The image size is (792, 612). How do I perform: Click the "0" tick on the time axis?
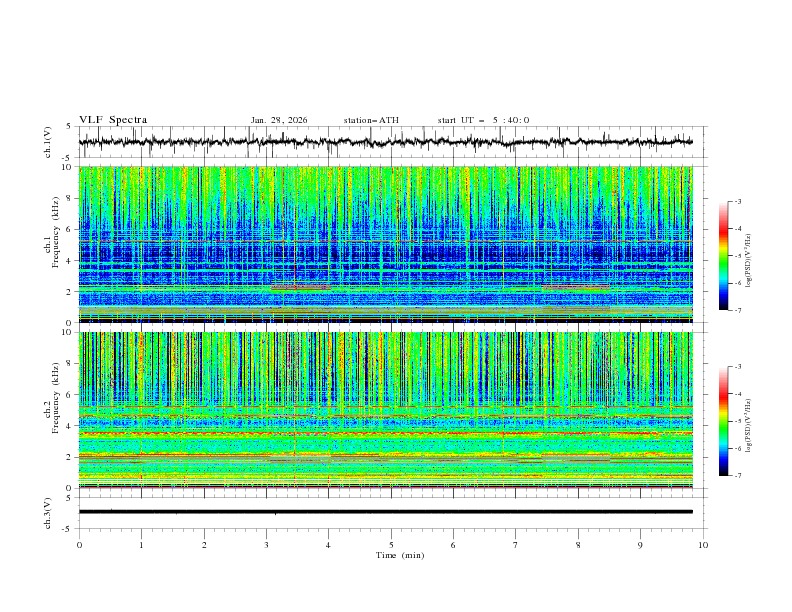(79, 545)
